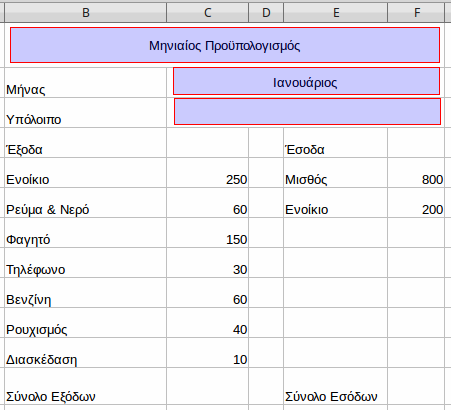Click the Φαγητό value 150 cell
Screen dimensions: 451x410
208,233
